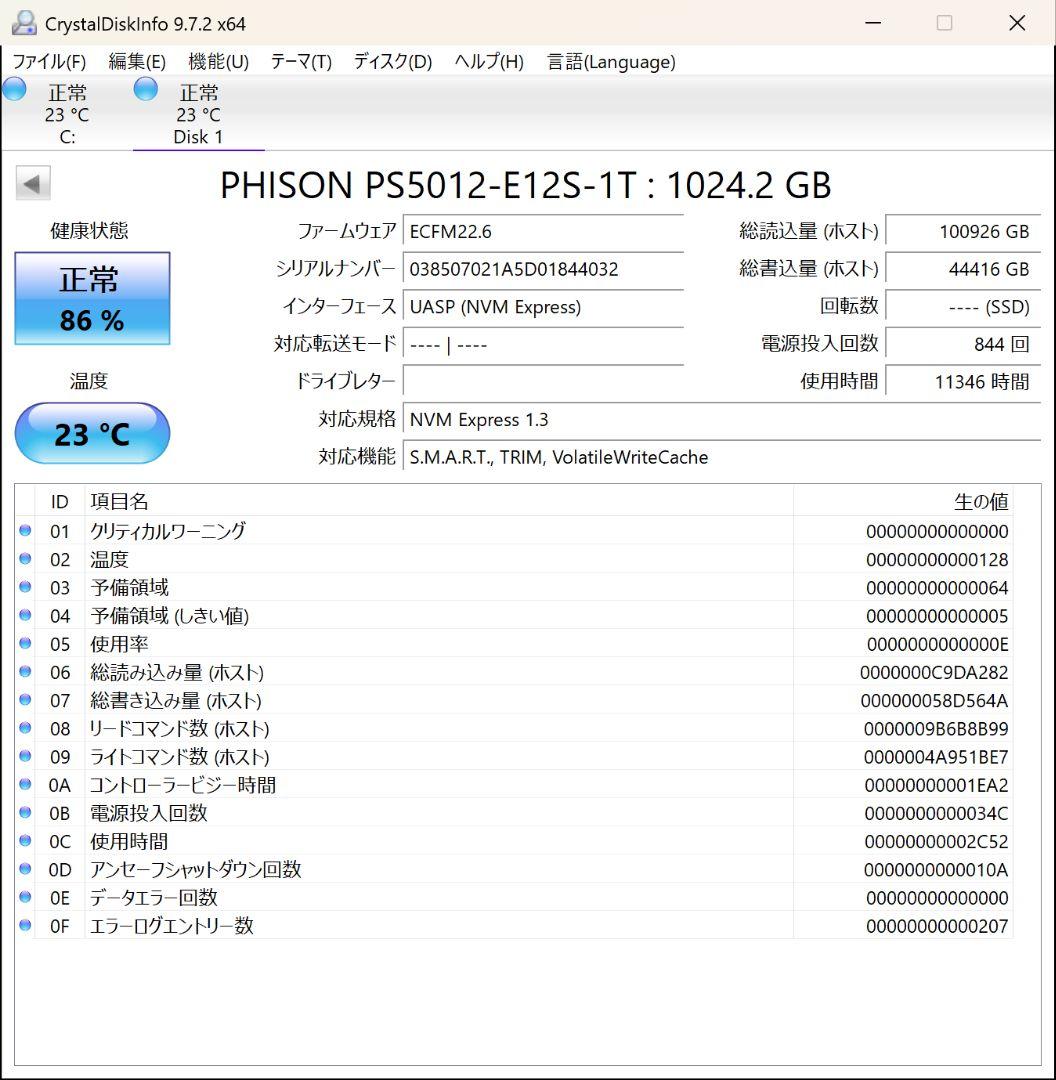Switch to the C: drive tab

(x=66, y=112)
